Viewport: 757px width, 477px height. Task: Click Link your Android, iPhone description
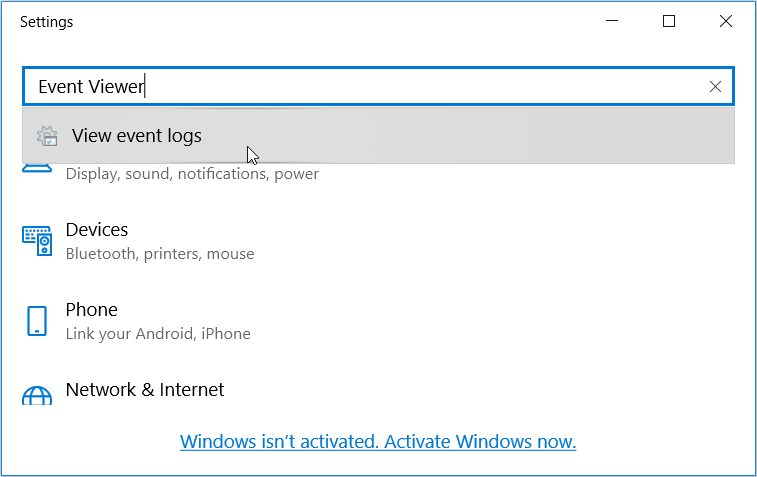[158, 334]
